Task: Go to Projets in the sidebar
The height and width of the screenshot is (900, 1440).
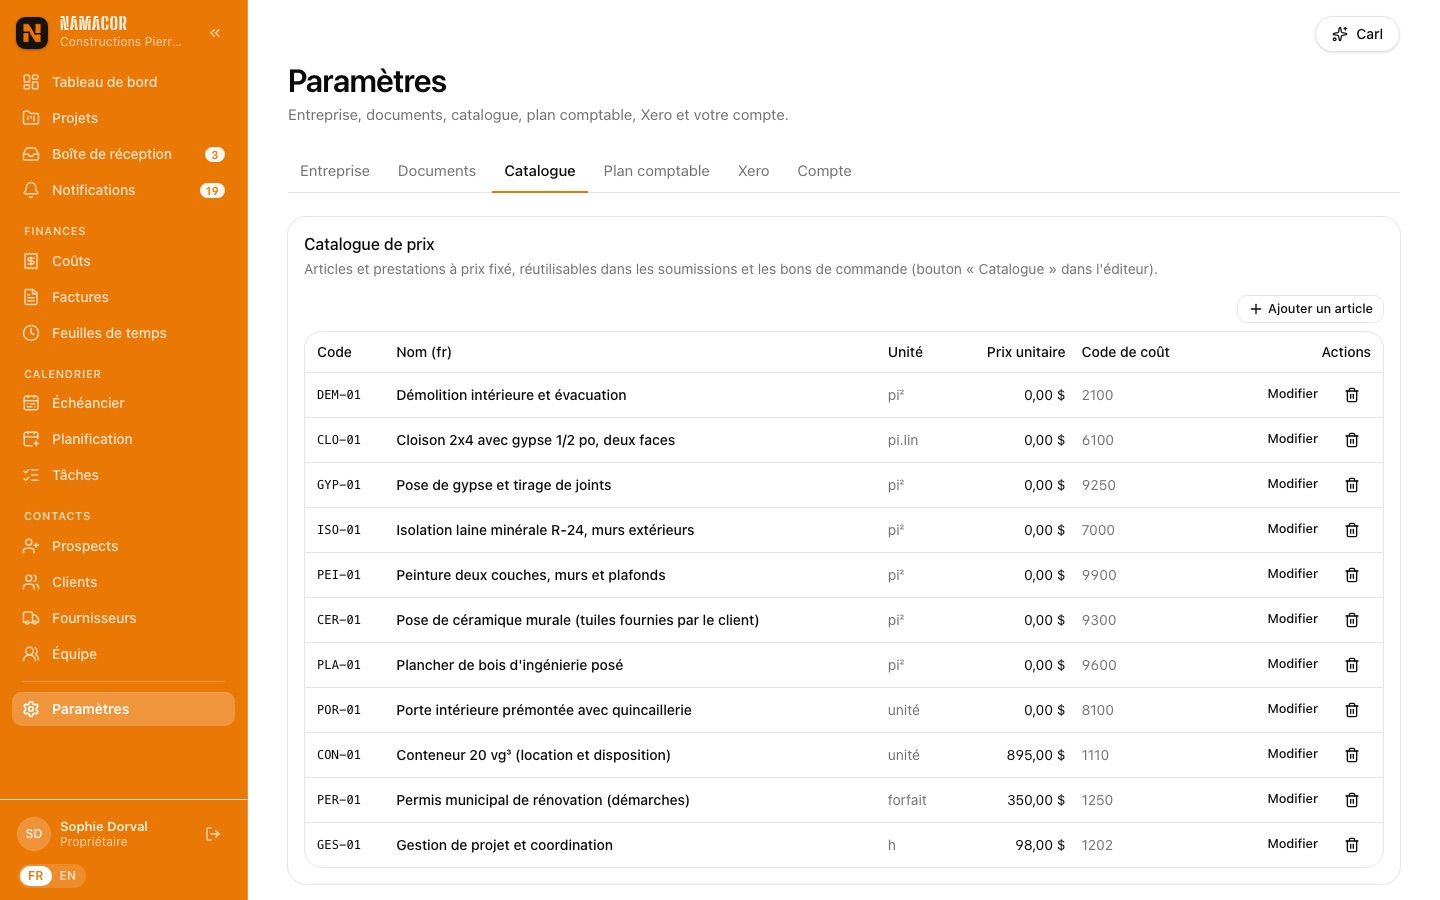Action: pos(123,118)
